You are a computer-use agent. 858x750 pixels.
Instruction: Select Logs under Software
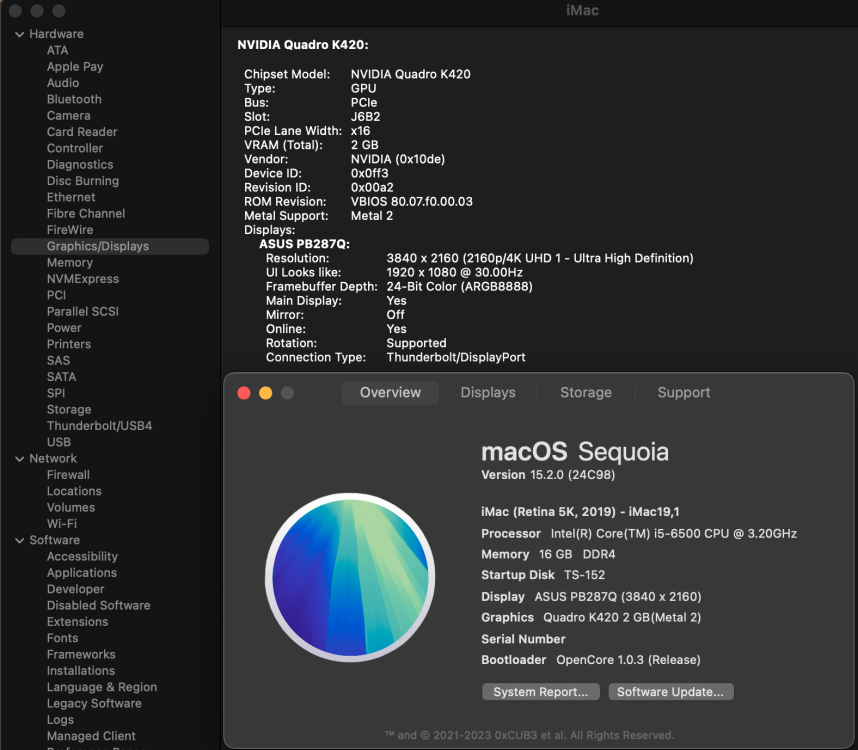click(60, 720)
